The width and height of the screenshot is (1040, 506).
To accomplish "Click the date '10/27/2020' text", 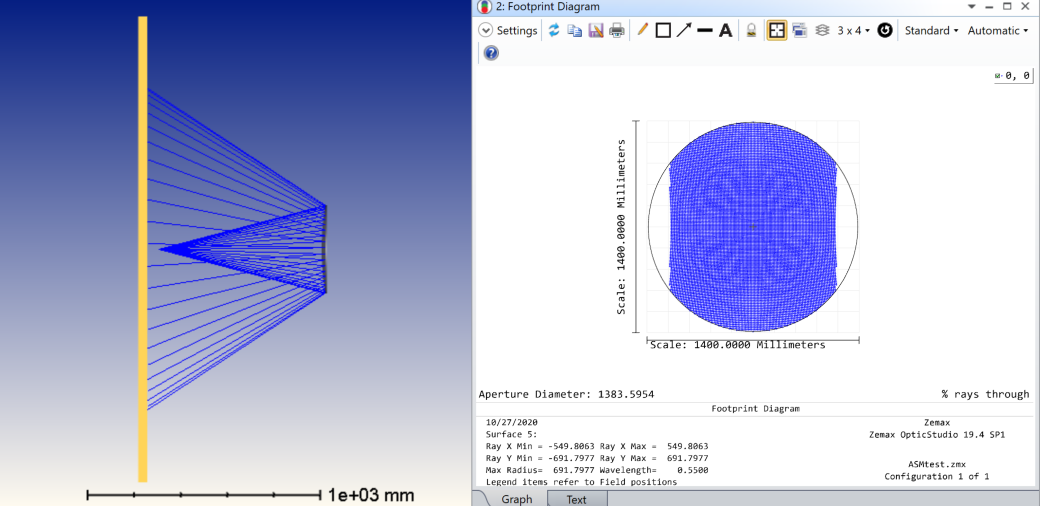I will pos(511,422).
